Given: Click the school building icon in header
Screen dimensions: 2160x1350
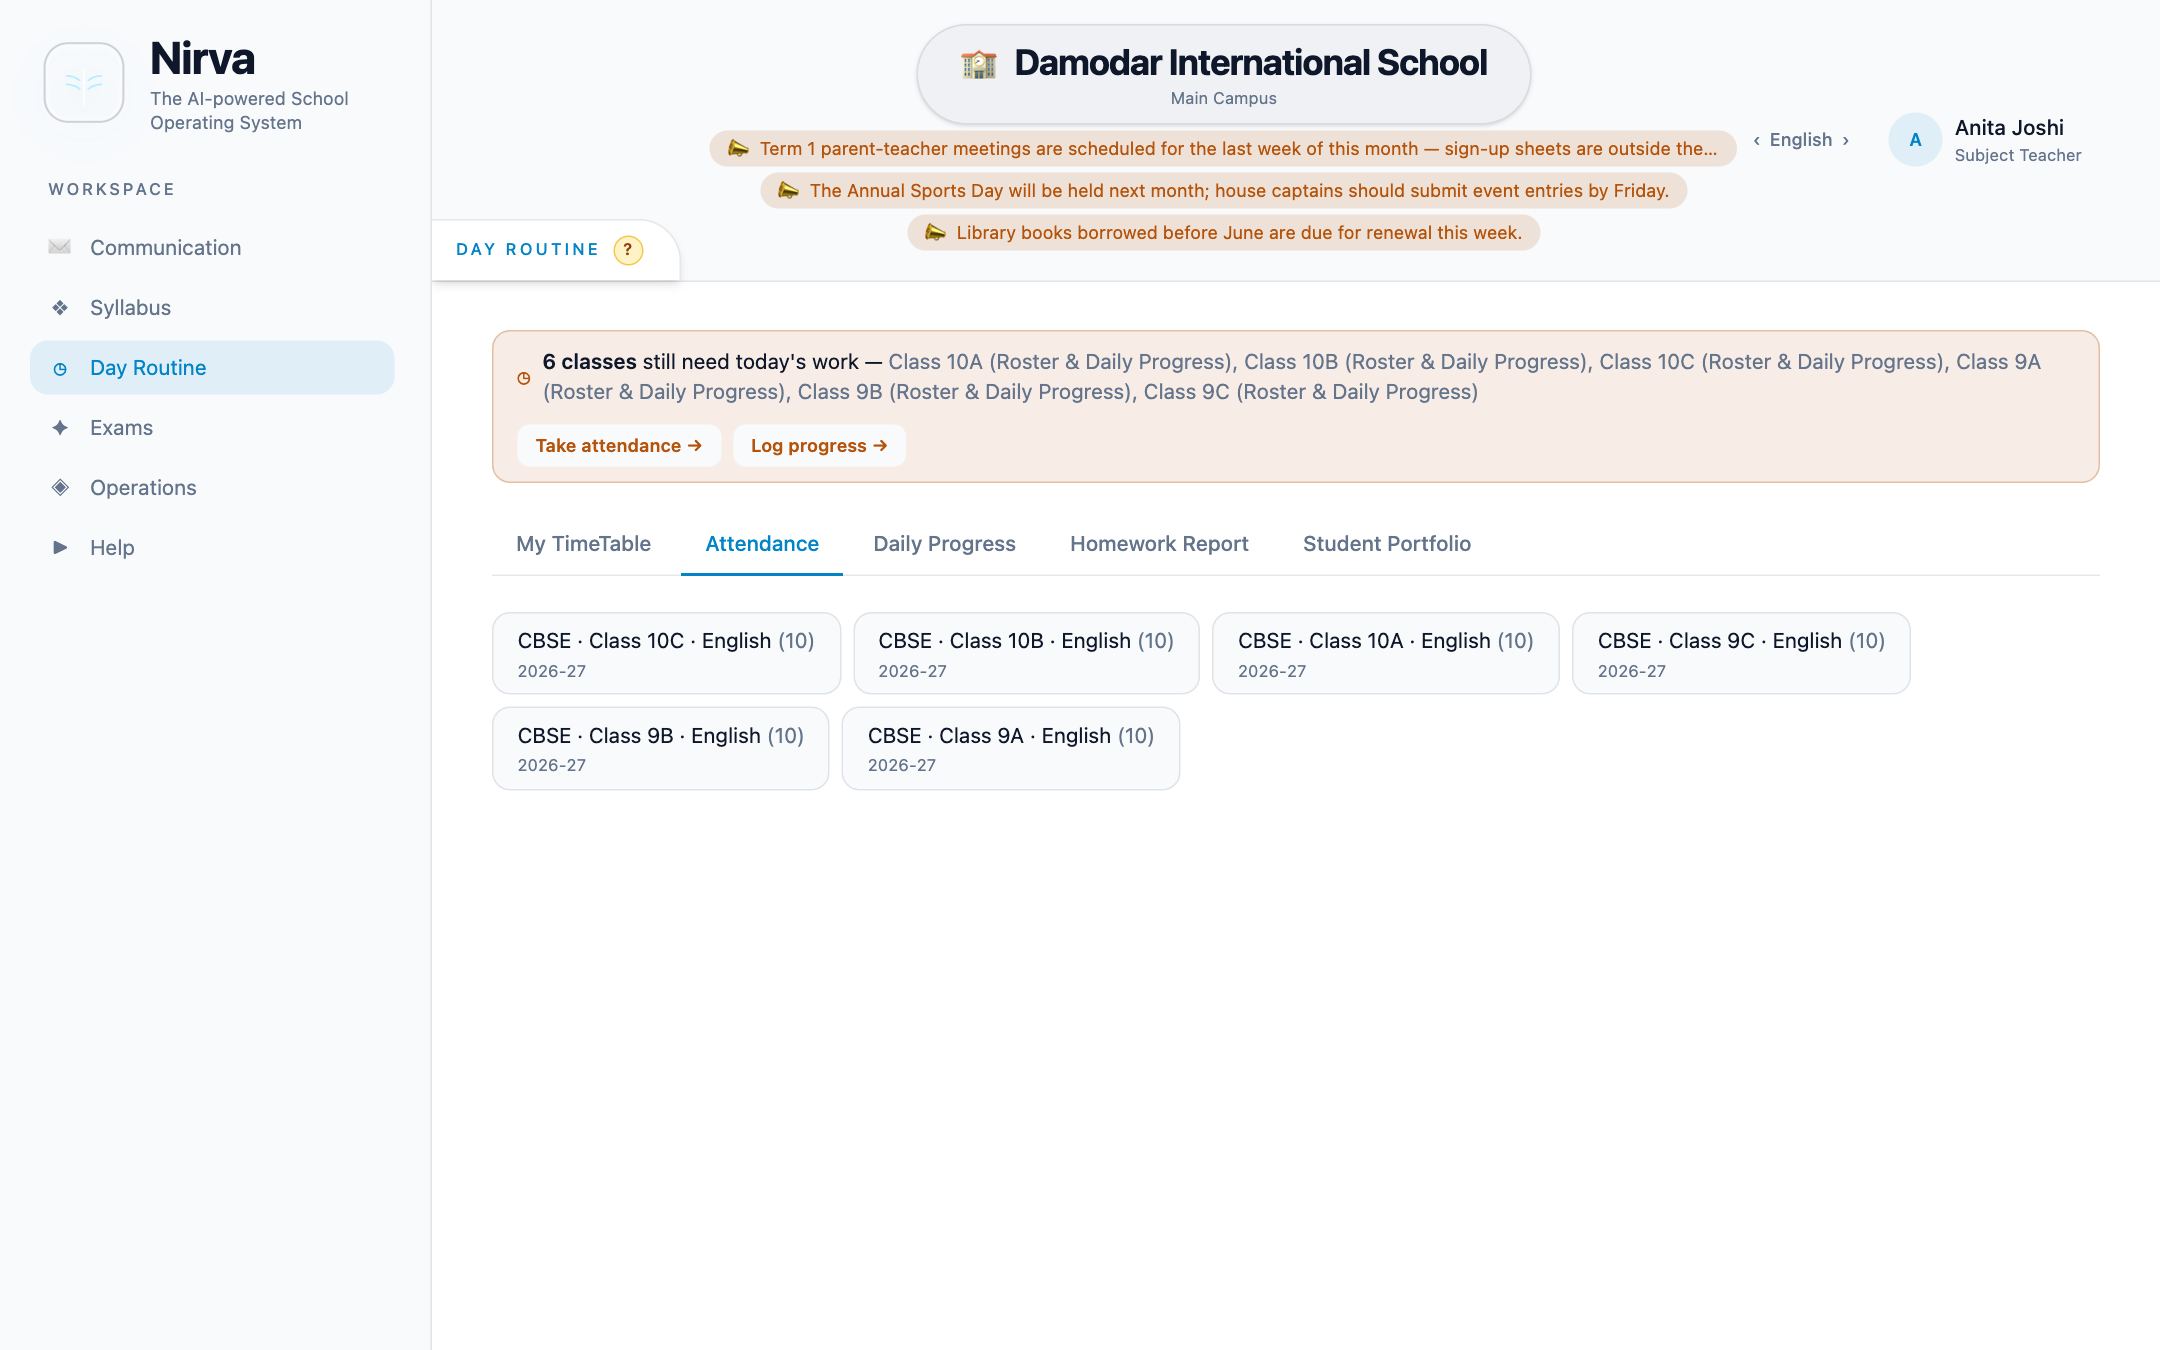Looking at the screenshot, I should pos(978,64).
